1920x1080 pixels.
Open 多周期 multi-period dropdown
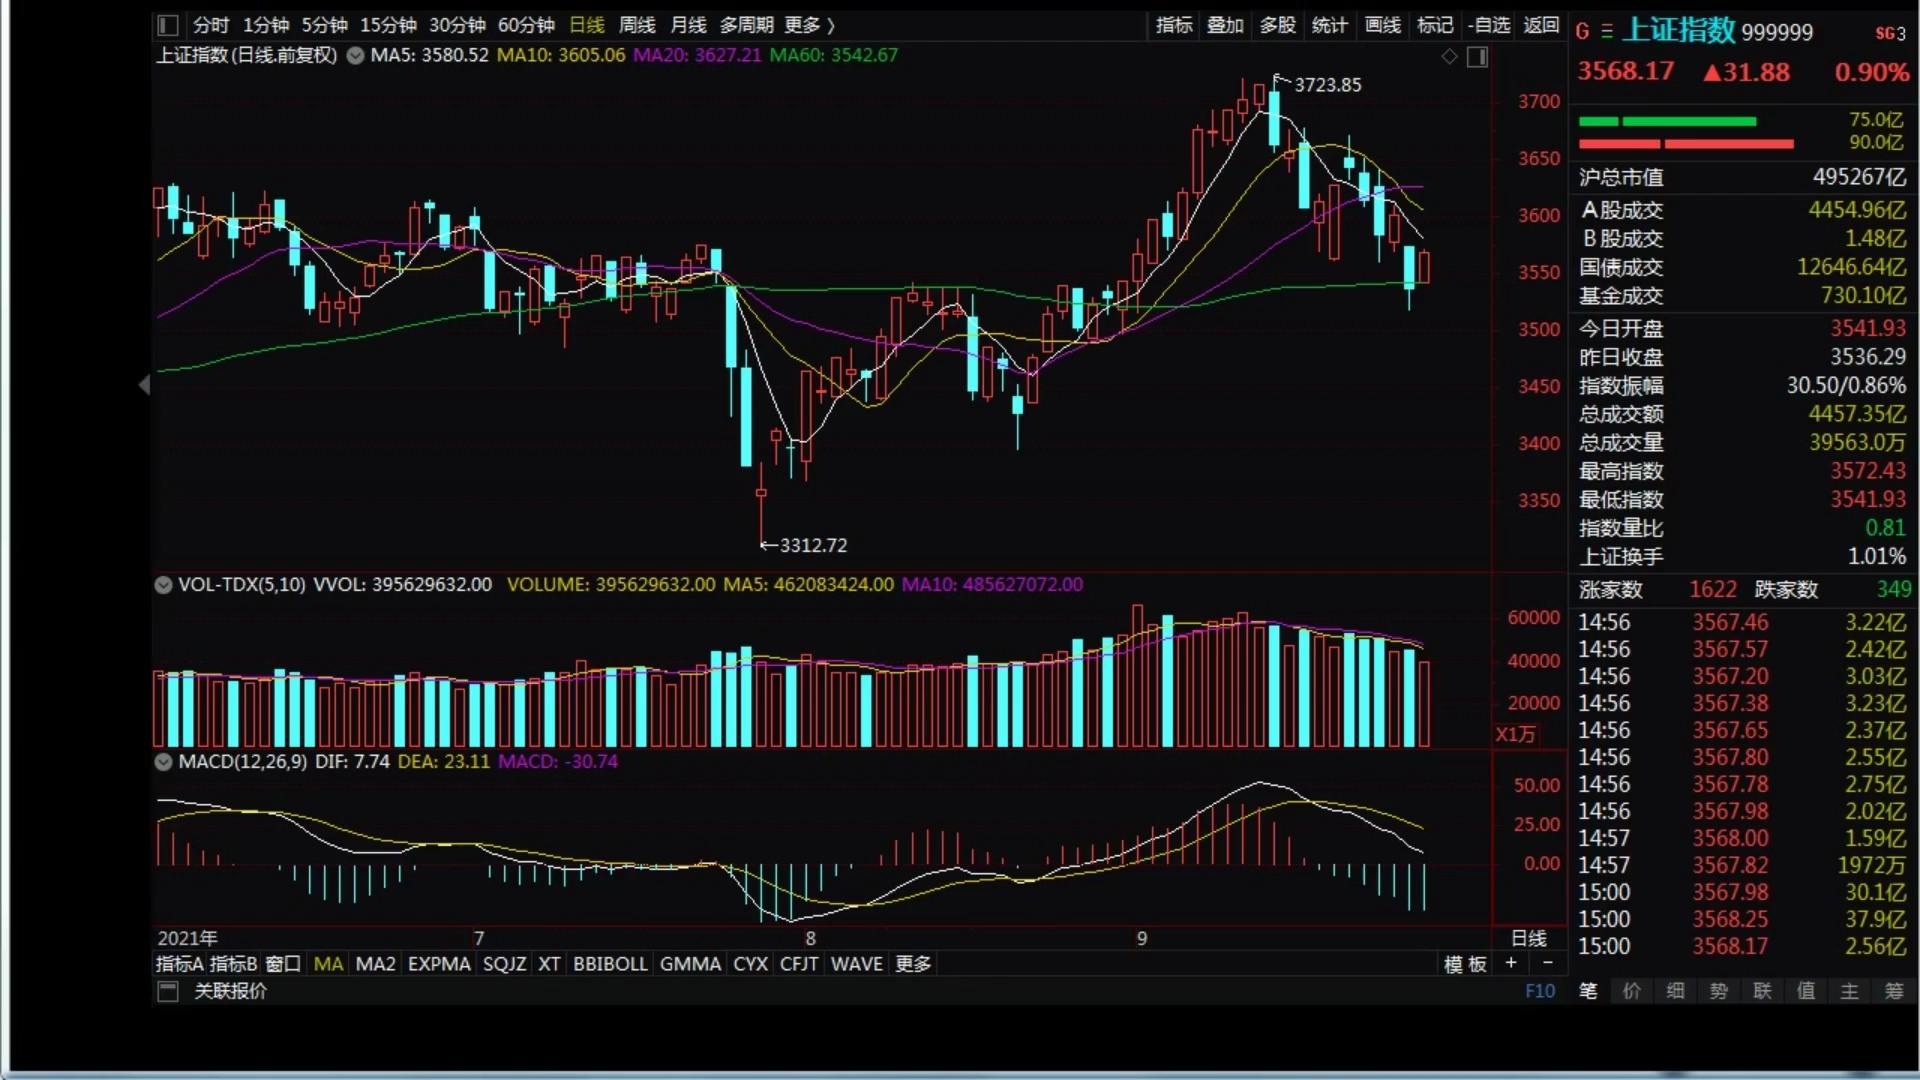[746, 25]
